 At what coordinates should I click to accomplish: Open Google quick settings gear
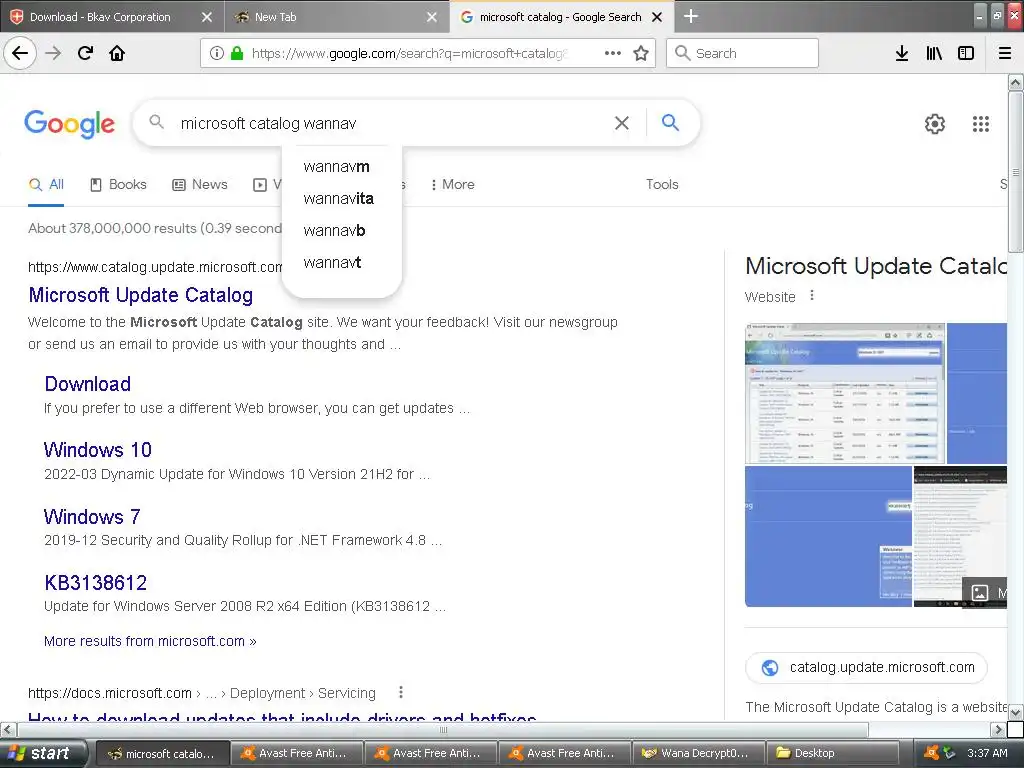pyautogui.click(x=935, y=123)
